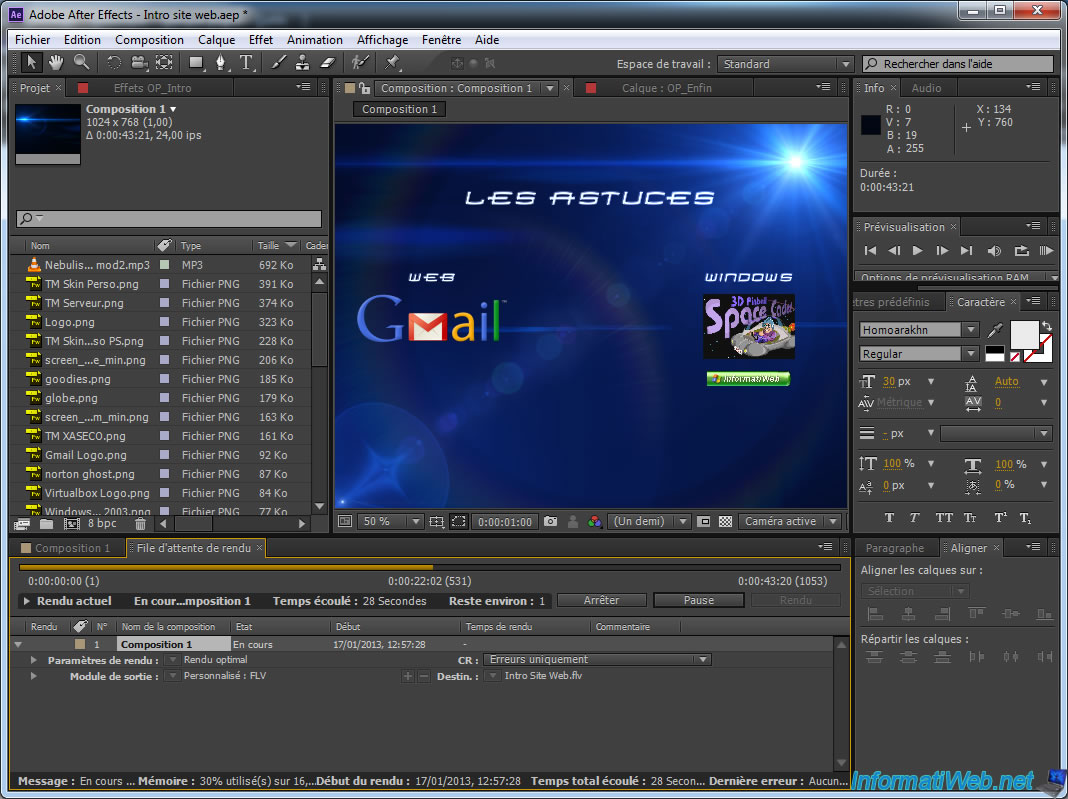Screen dimensions: 1068x799
Task: Select the Pan Behind anchor tool
Action: (x=164, y=63)
